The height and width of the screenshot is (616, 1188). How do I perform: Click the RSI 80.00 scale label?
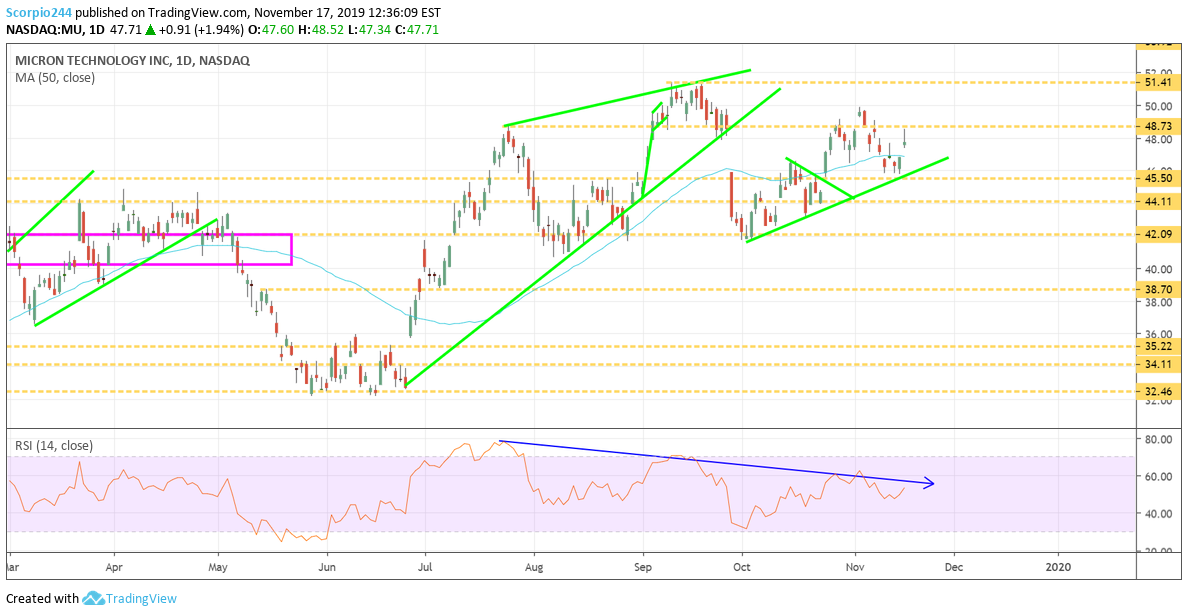coord(1158,439)
